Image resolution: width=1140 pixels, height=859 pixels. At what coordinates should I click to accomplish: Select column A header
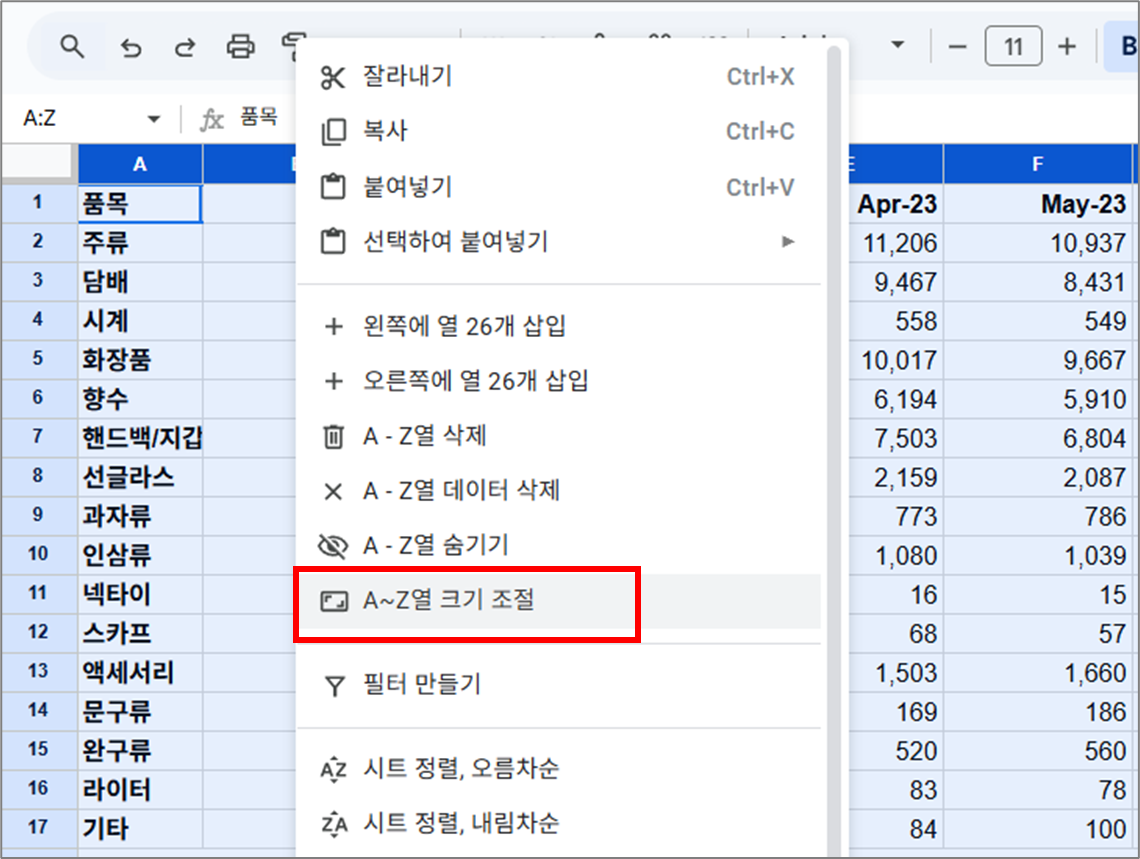point(140,164)
